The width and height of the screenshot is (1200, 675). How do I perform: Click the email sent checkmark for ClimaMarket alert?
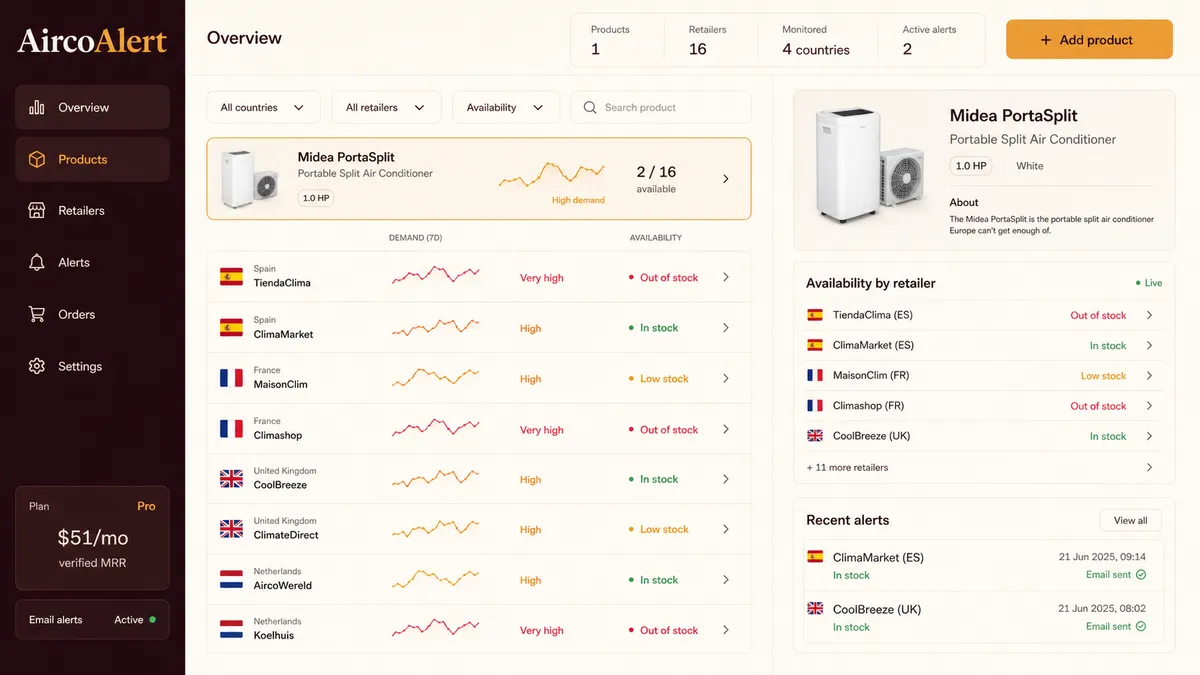click(1141, 575)
